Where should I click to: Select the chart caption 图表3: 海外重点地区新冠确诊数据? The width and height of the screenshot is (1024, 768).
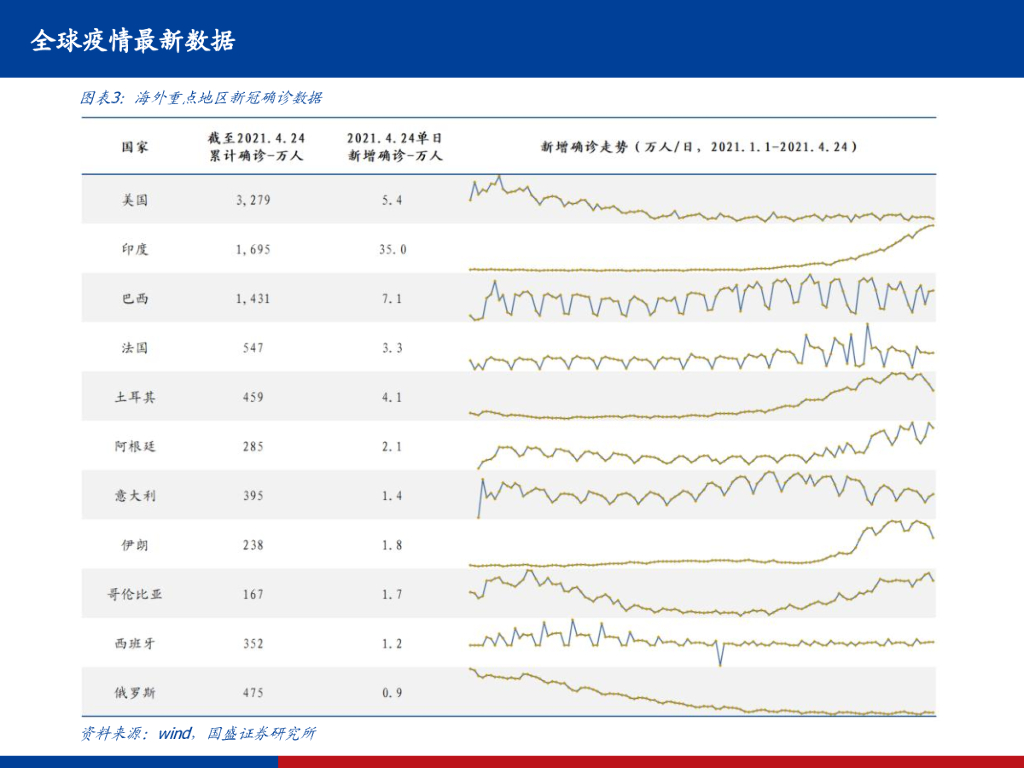tap(201, 98)
